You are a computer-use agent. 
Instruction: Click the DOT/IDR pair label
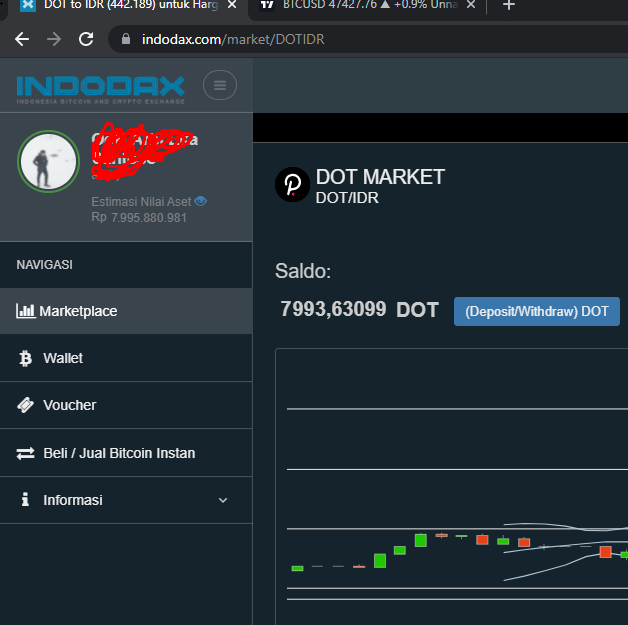[x=347, y=198]
